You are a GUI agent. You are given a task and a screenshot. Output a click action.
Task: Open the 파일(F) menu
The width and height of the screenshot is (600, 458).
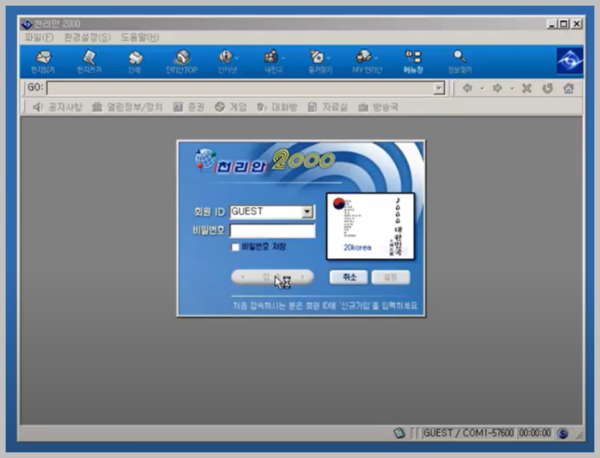click(39, 37)
